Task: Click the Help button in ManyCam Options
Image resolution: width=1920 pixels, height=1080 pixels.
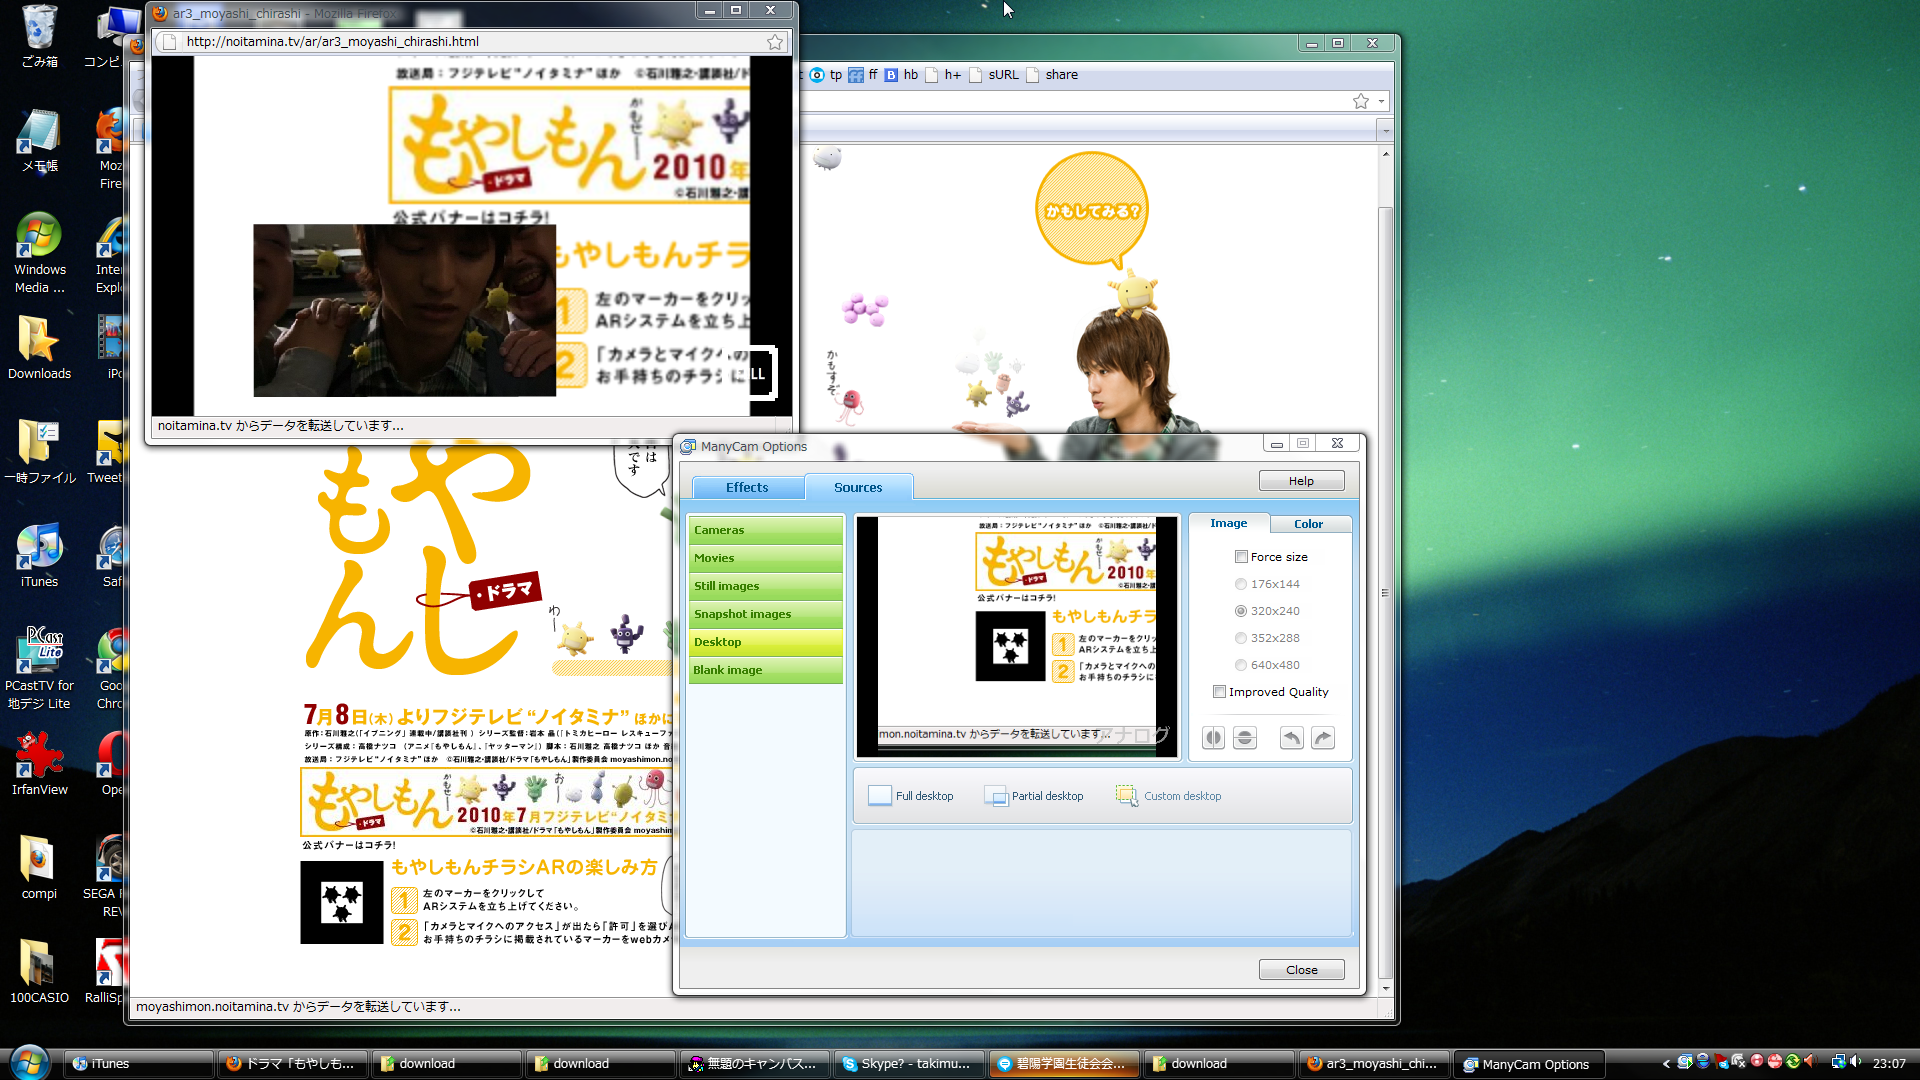Action: tap(1301, 481)
